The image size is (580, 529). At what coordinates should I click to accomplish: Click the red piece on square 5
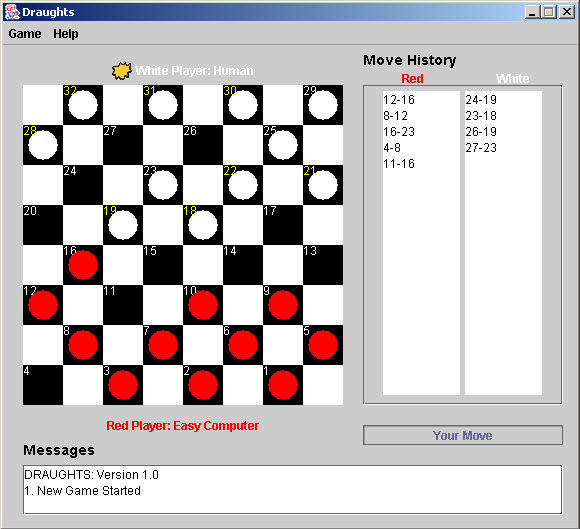pyautogui.click(x=323, y=345)
